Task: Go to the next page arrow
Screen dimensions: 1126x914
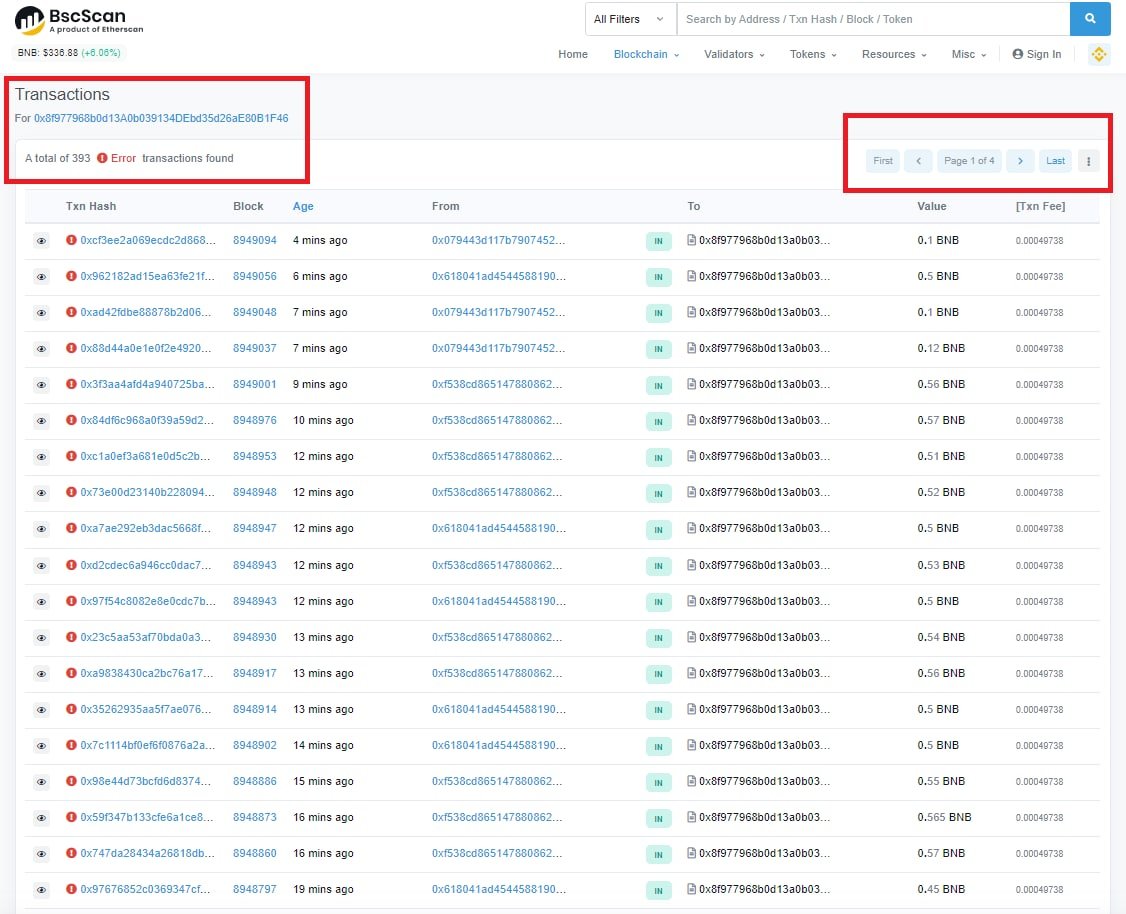Action: [1020, 161]
